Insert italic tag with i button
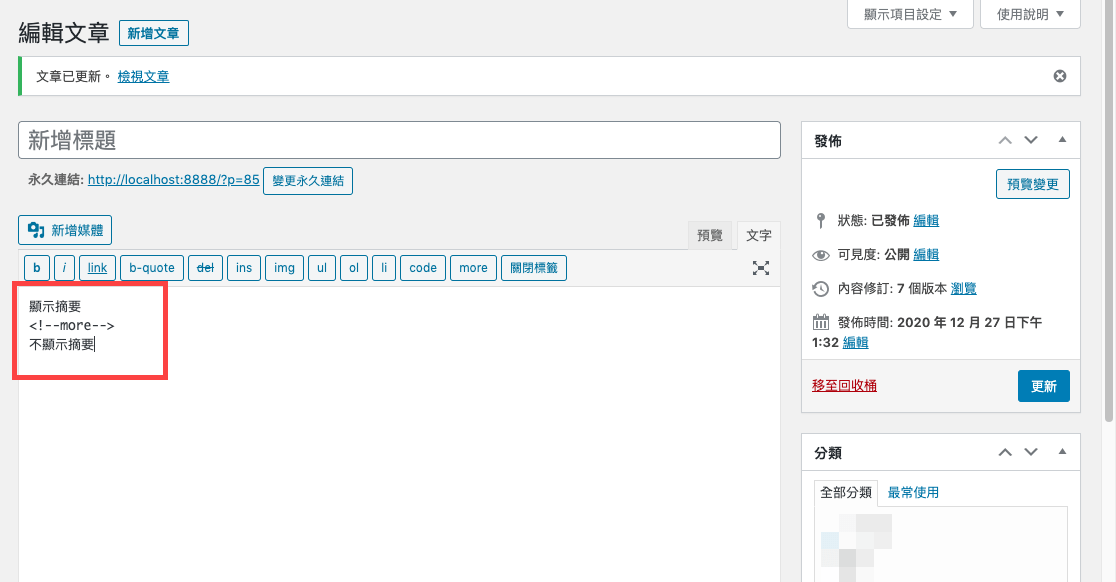This screenshot has height=582, width=1116. click(x=64, y=268)
